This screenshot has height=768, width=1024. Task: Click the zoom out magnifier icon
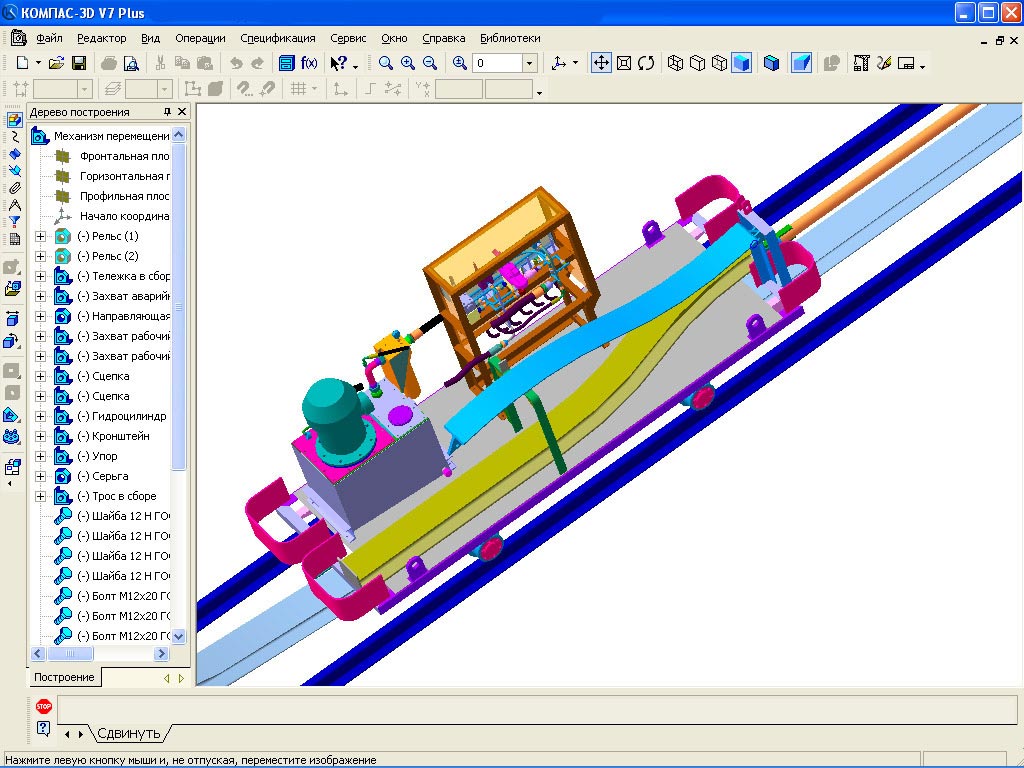click(429, 63)
